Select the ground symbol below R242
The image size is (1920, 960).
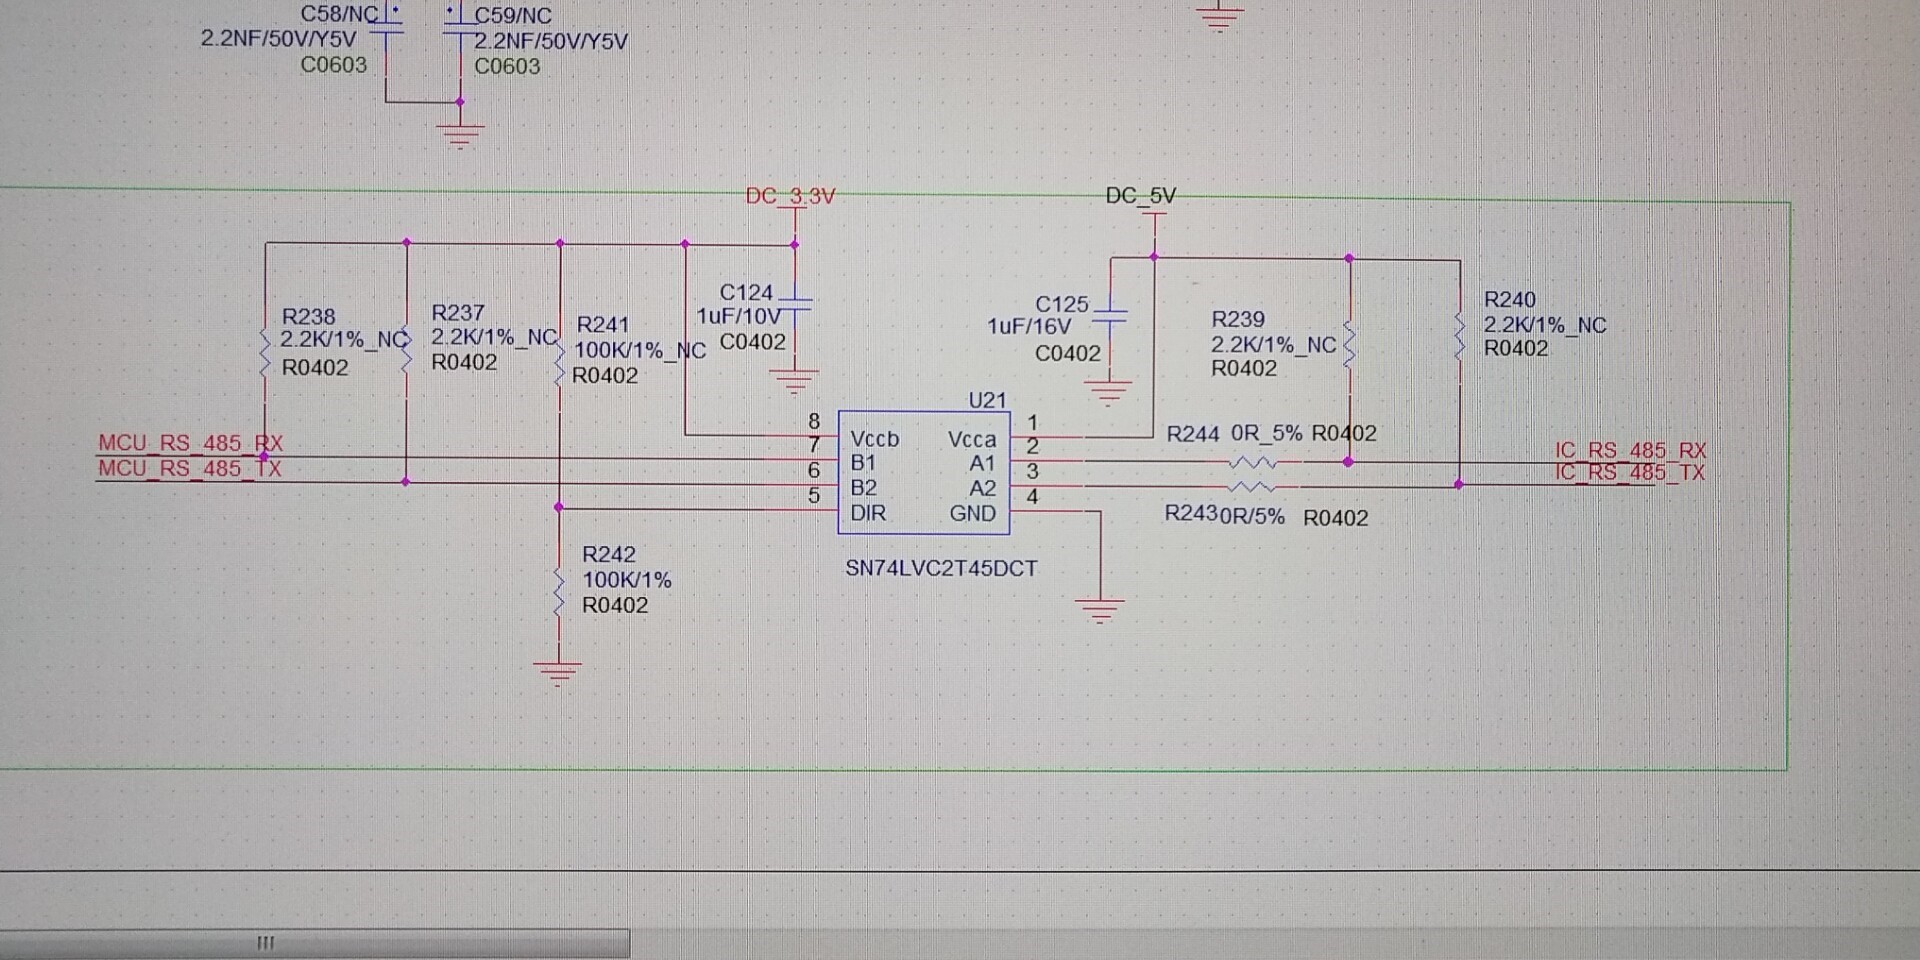point(558,673)
